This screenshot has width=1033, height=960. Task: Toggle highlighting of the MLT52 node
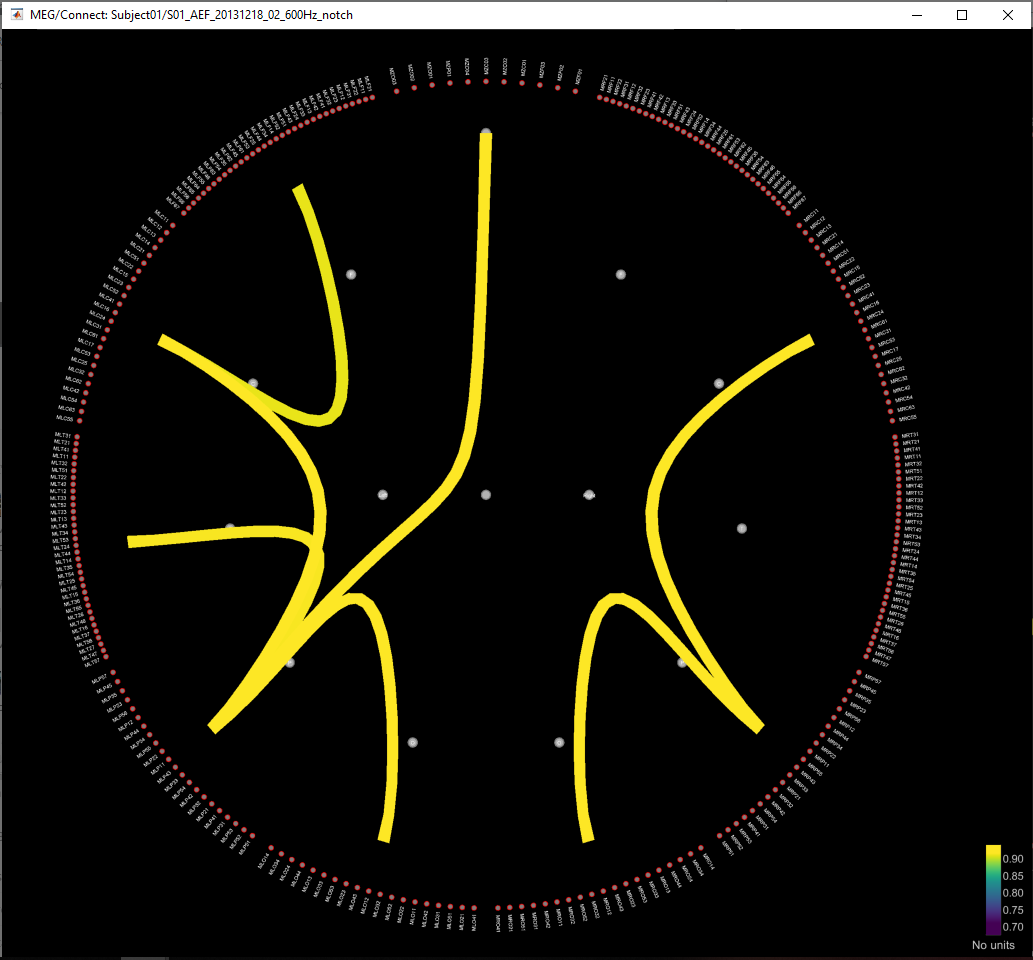click(x=73, y=505)
